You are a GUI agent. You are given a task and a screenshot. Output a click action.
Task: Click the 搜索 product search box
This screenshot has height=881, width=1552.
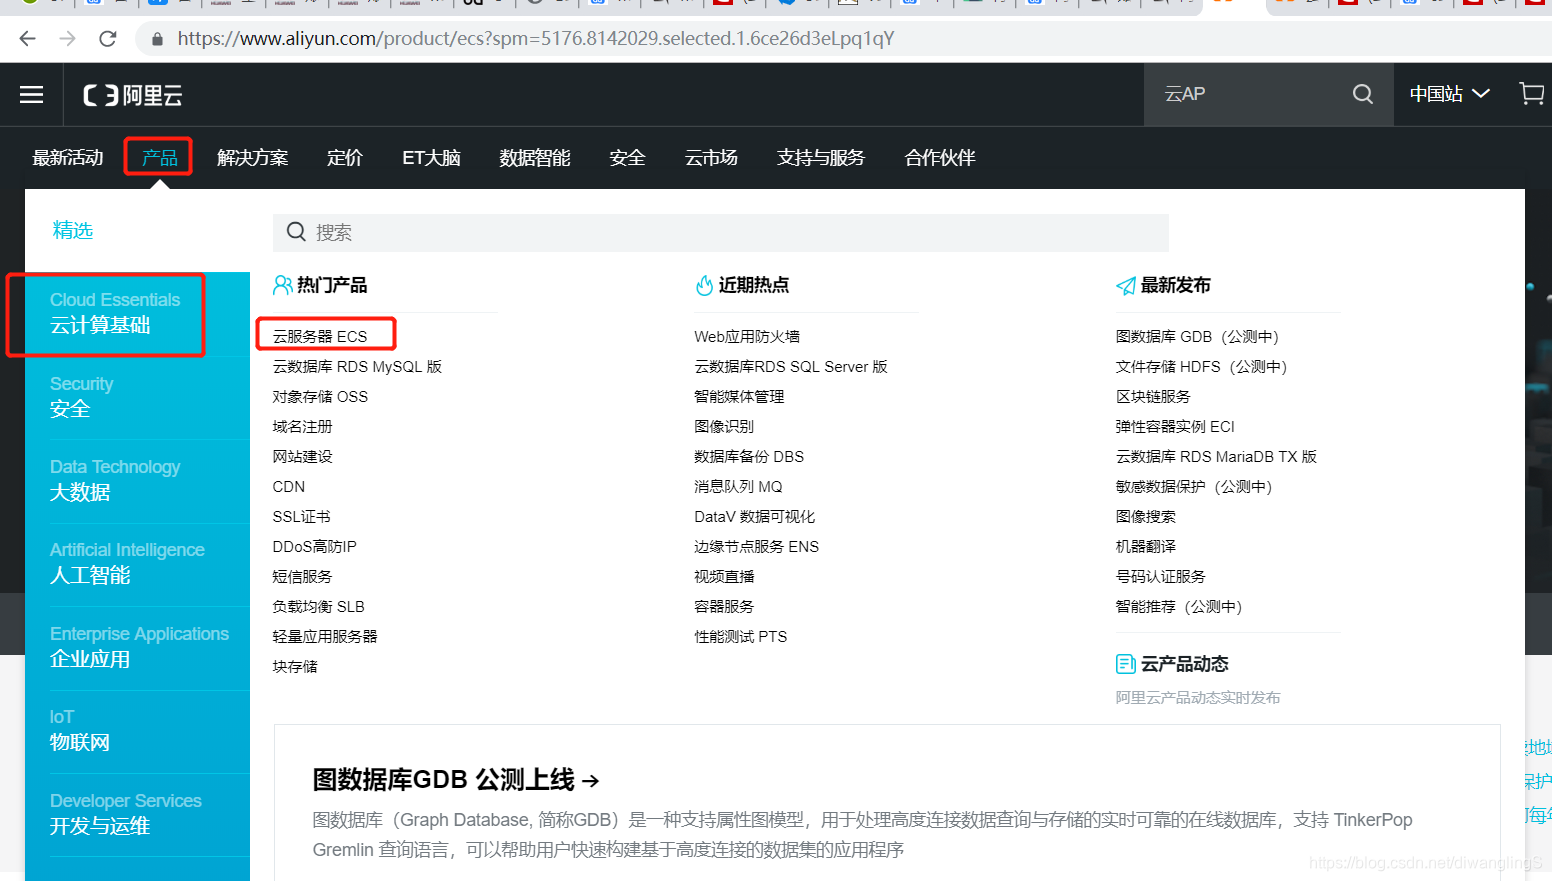point(721,232)
